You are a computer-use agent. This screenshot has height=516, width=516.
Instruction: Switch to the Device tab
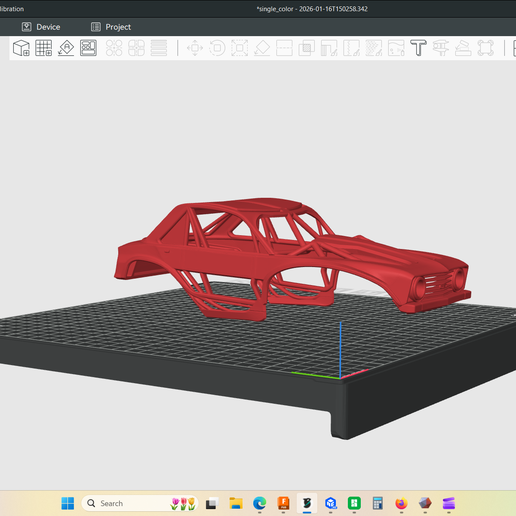point(41,27)
